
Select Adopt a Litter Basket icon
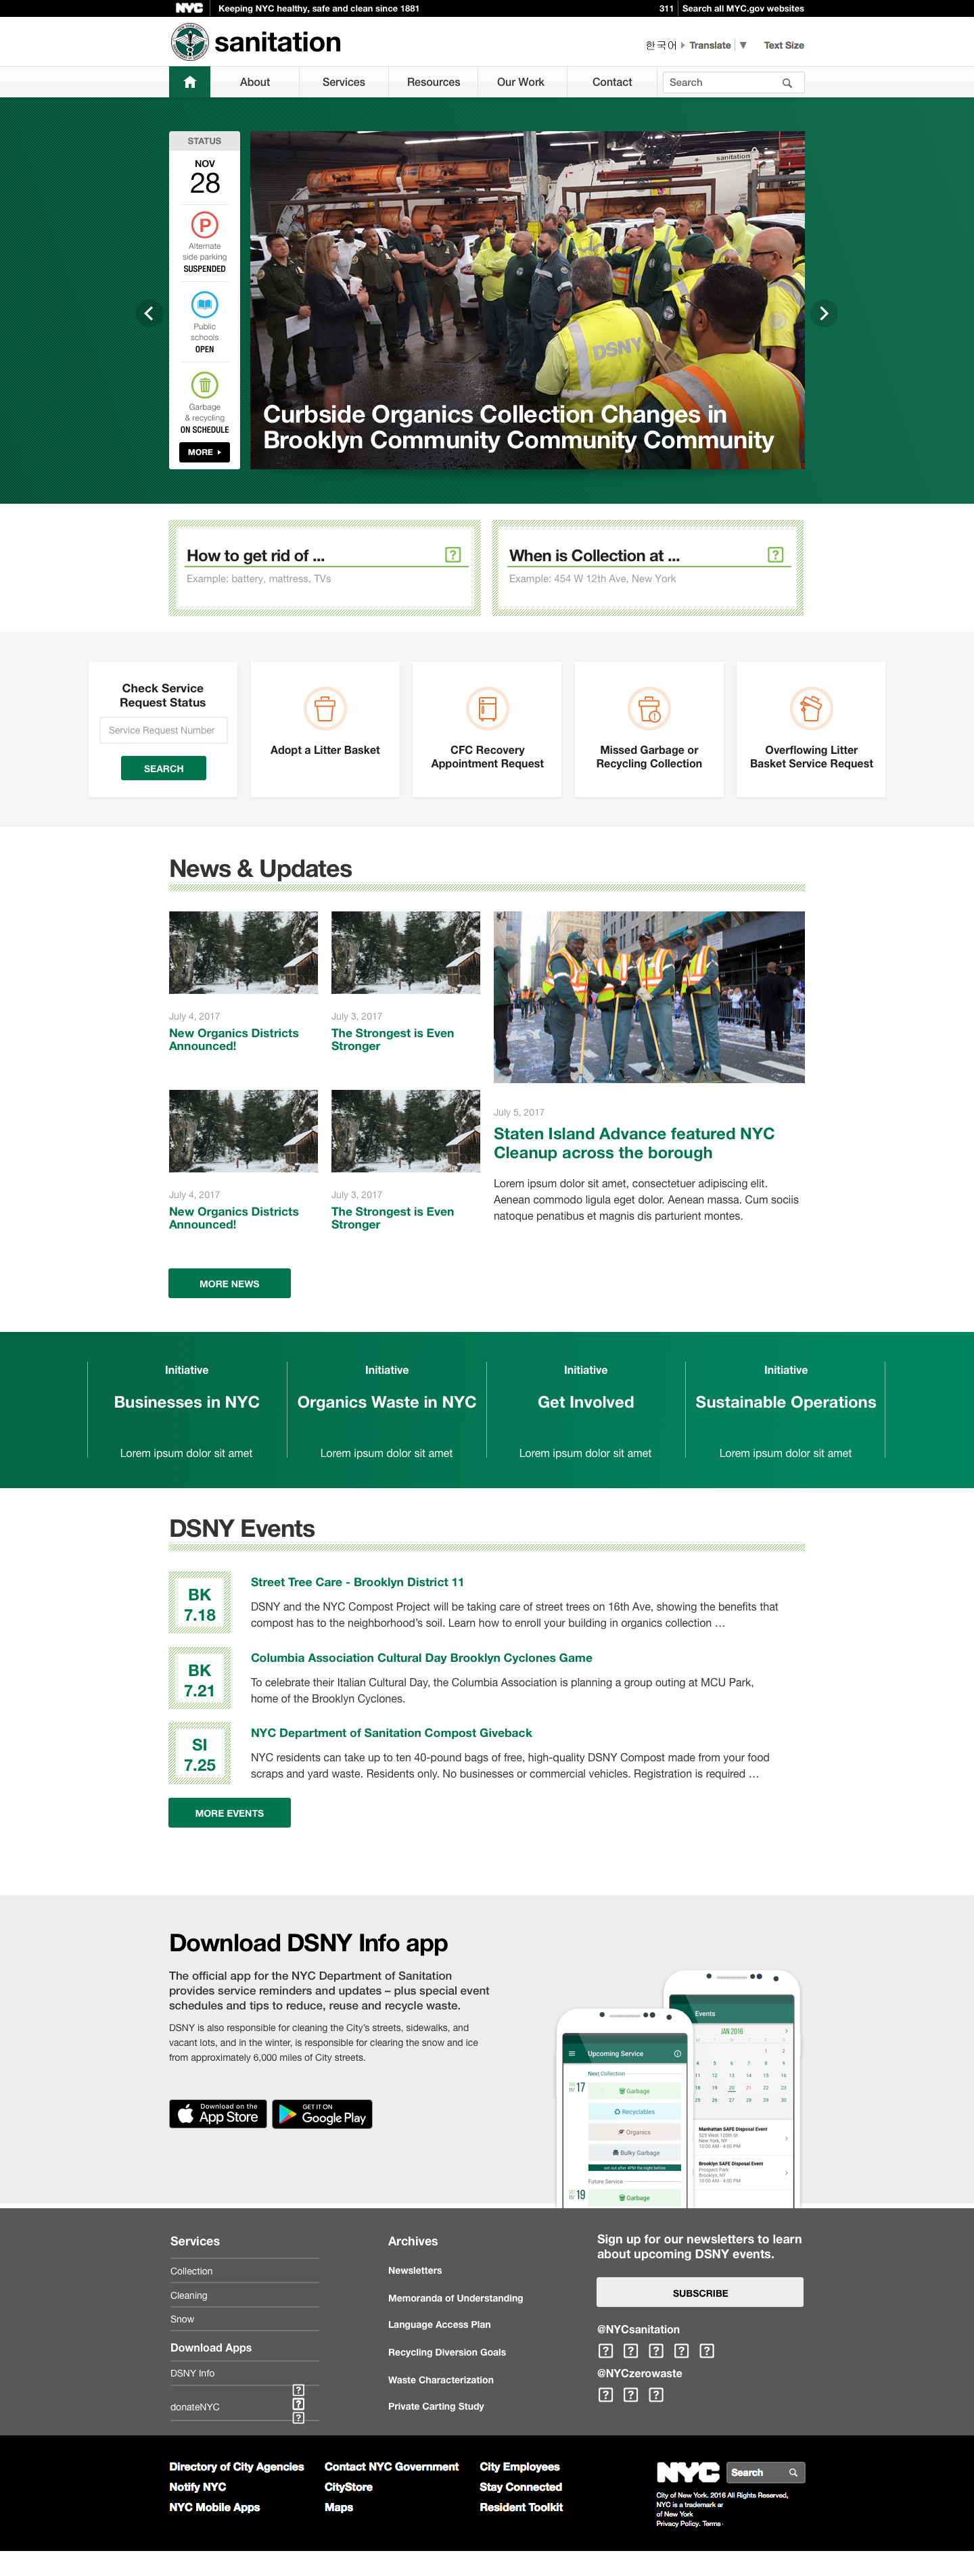(x=325, y=709)
